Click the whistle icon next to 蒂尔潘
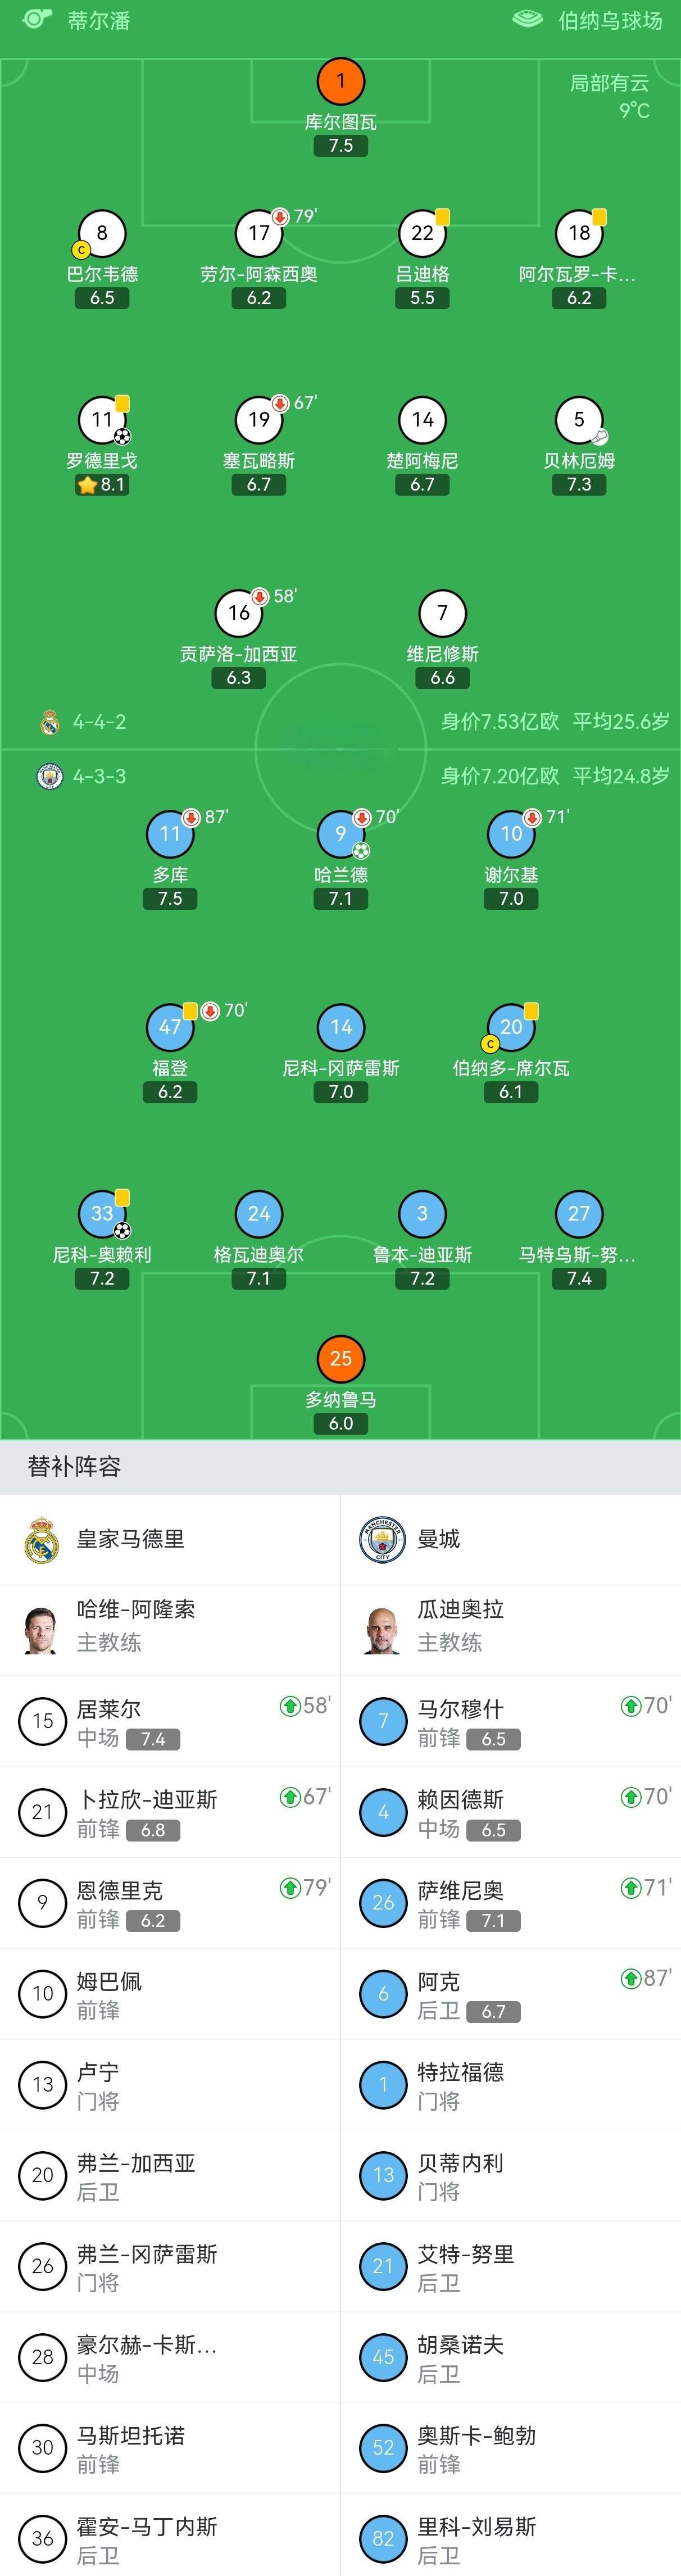Image resolution: width=681 pixels, height=2576 pixels. coord(36,20)
